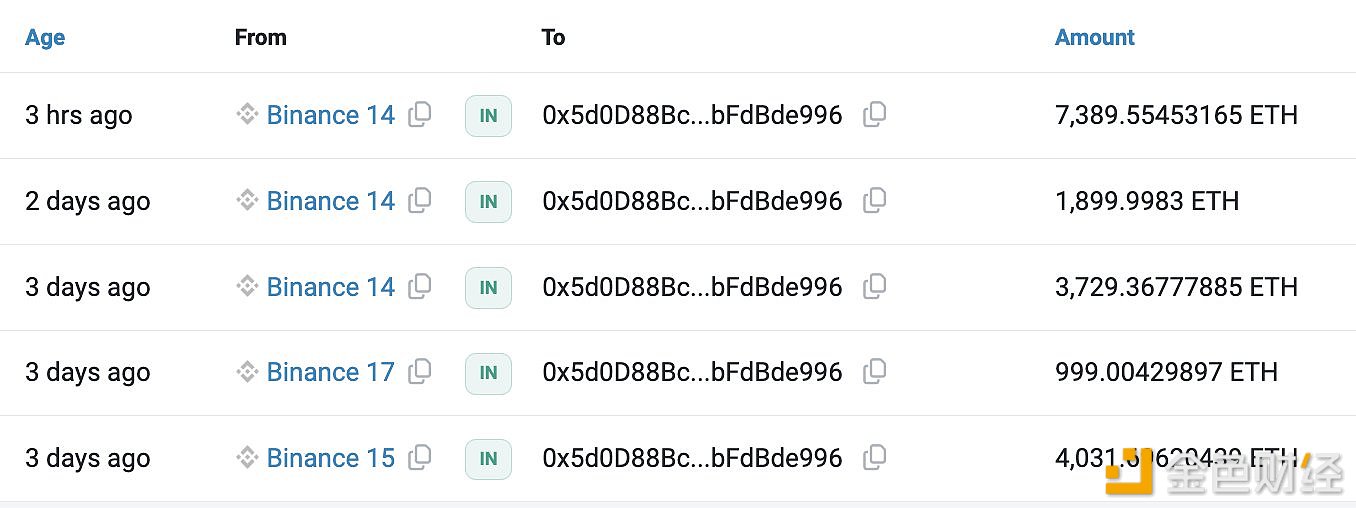
Task: Open the Binance 14 link in the 3 hrs ago row
Action: (x=331, y=115)
